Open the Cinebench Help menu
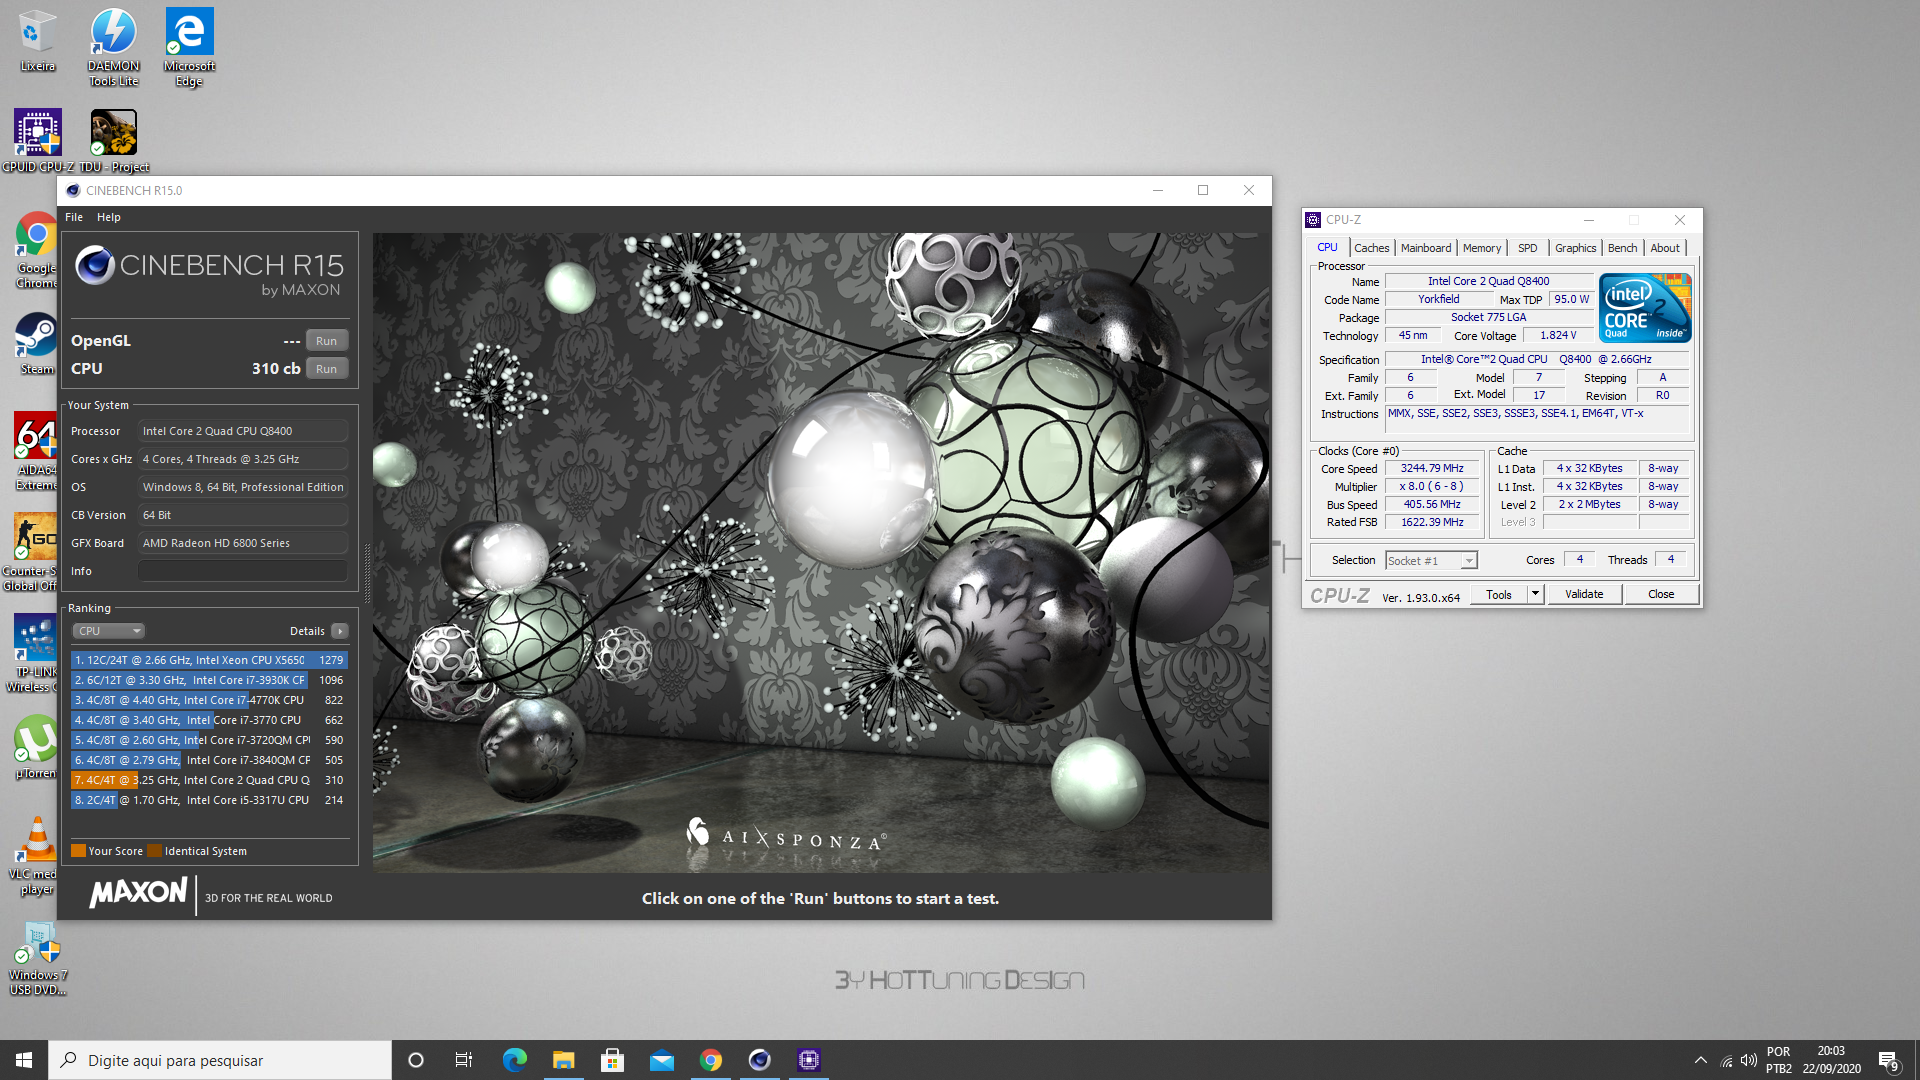This screenshot has height=1080, width=1920. tap(109, 217)
